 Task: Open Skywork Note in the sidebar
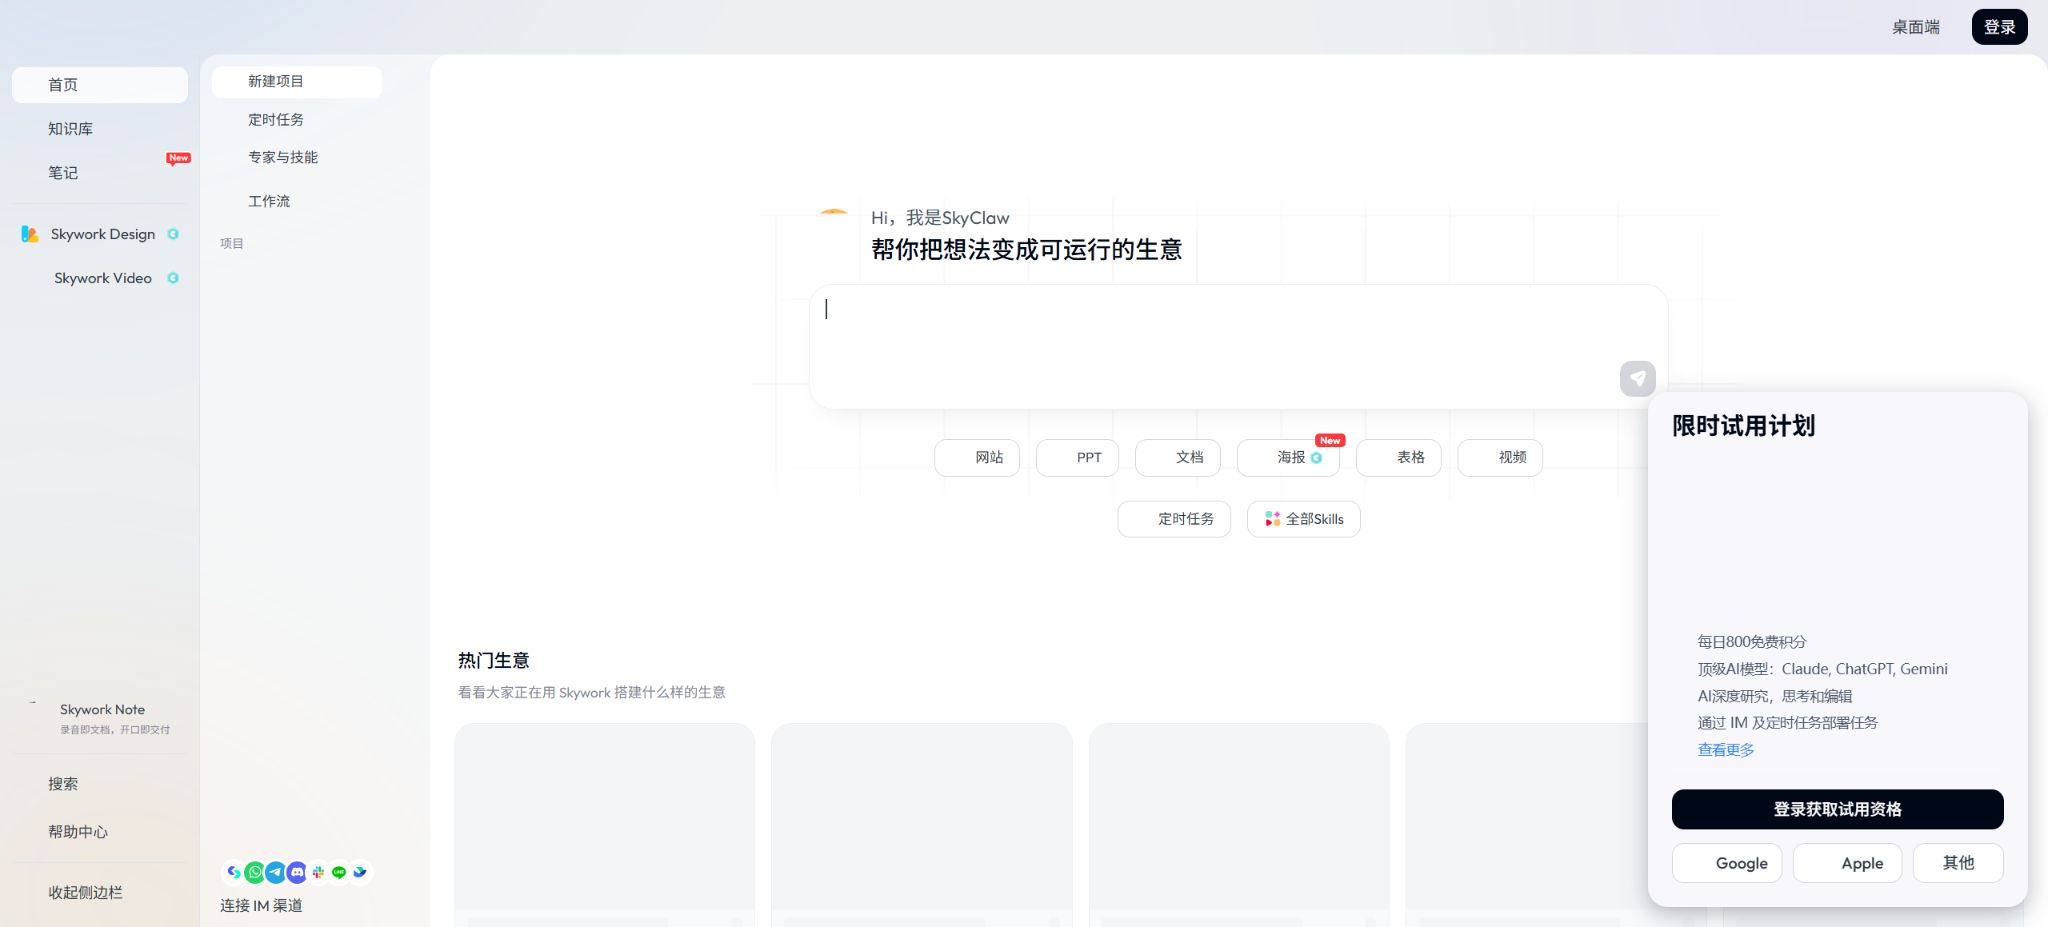(100, 718)
